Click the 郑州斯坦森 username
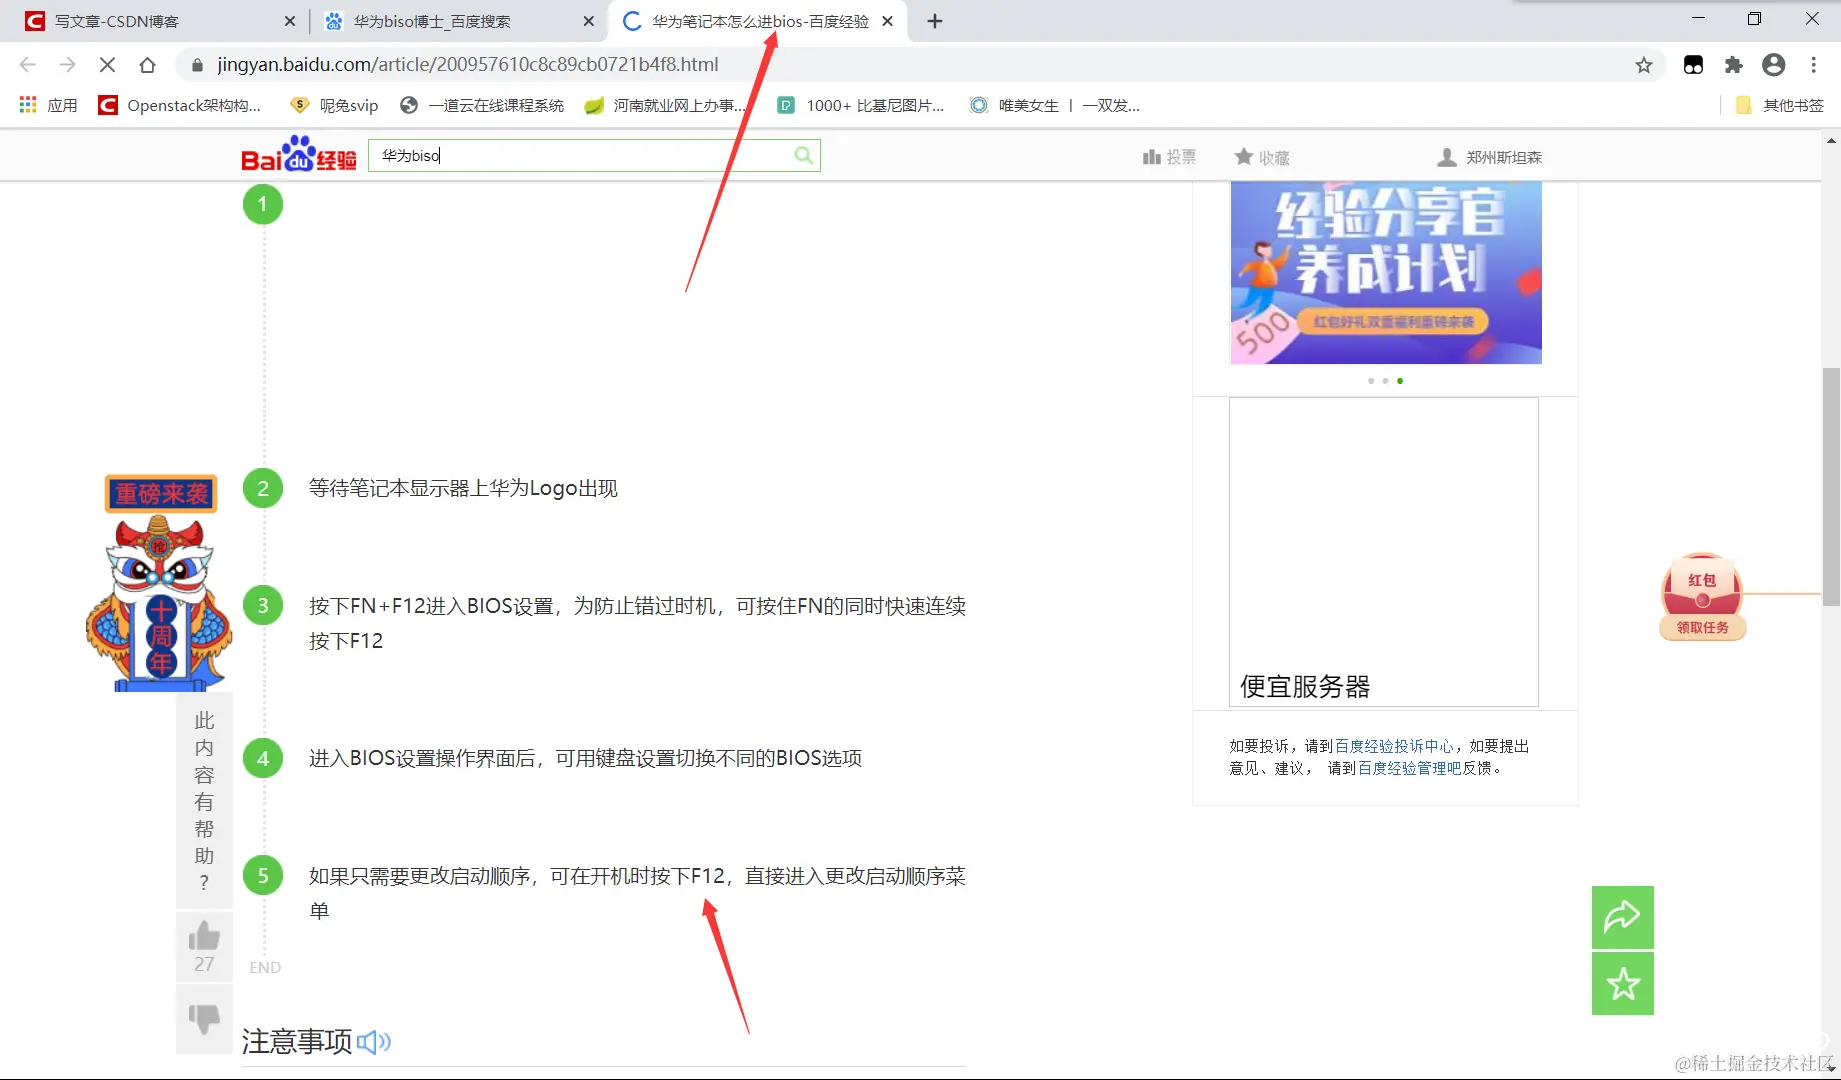Image resolution: width=1841 pixels, height=1080 pixels. point(1503,156)
